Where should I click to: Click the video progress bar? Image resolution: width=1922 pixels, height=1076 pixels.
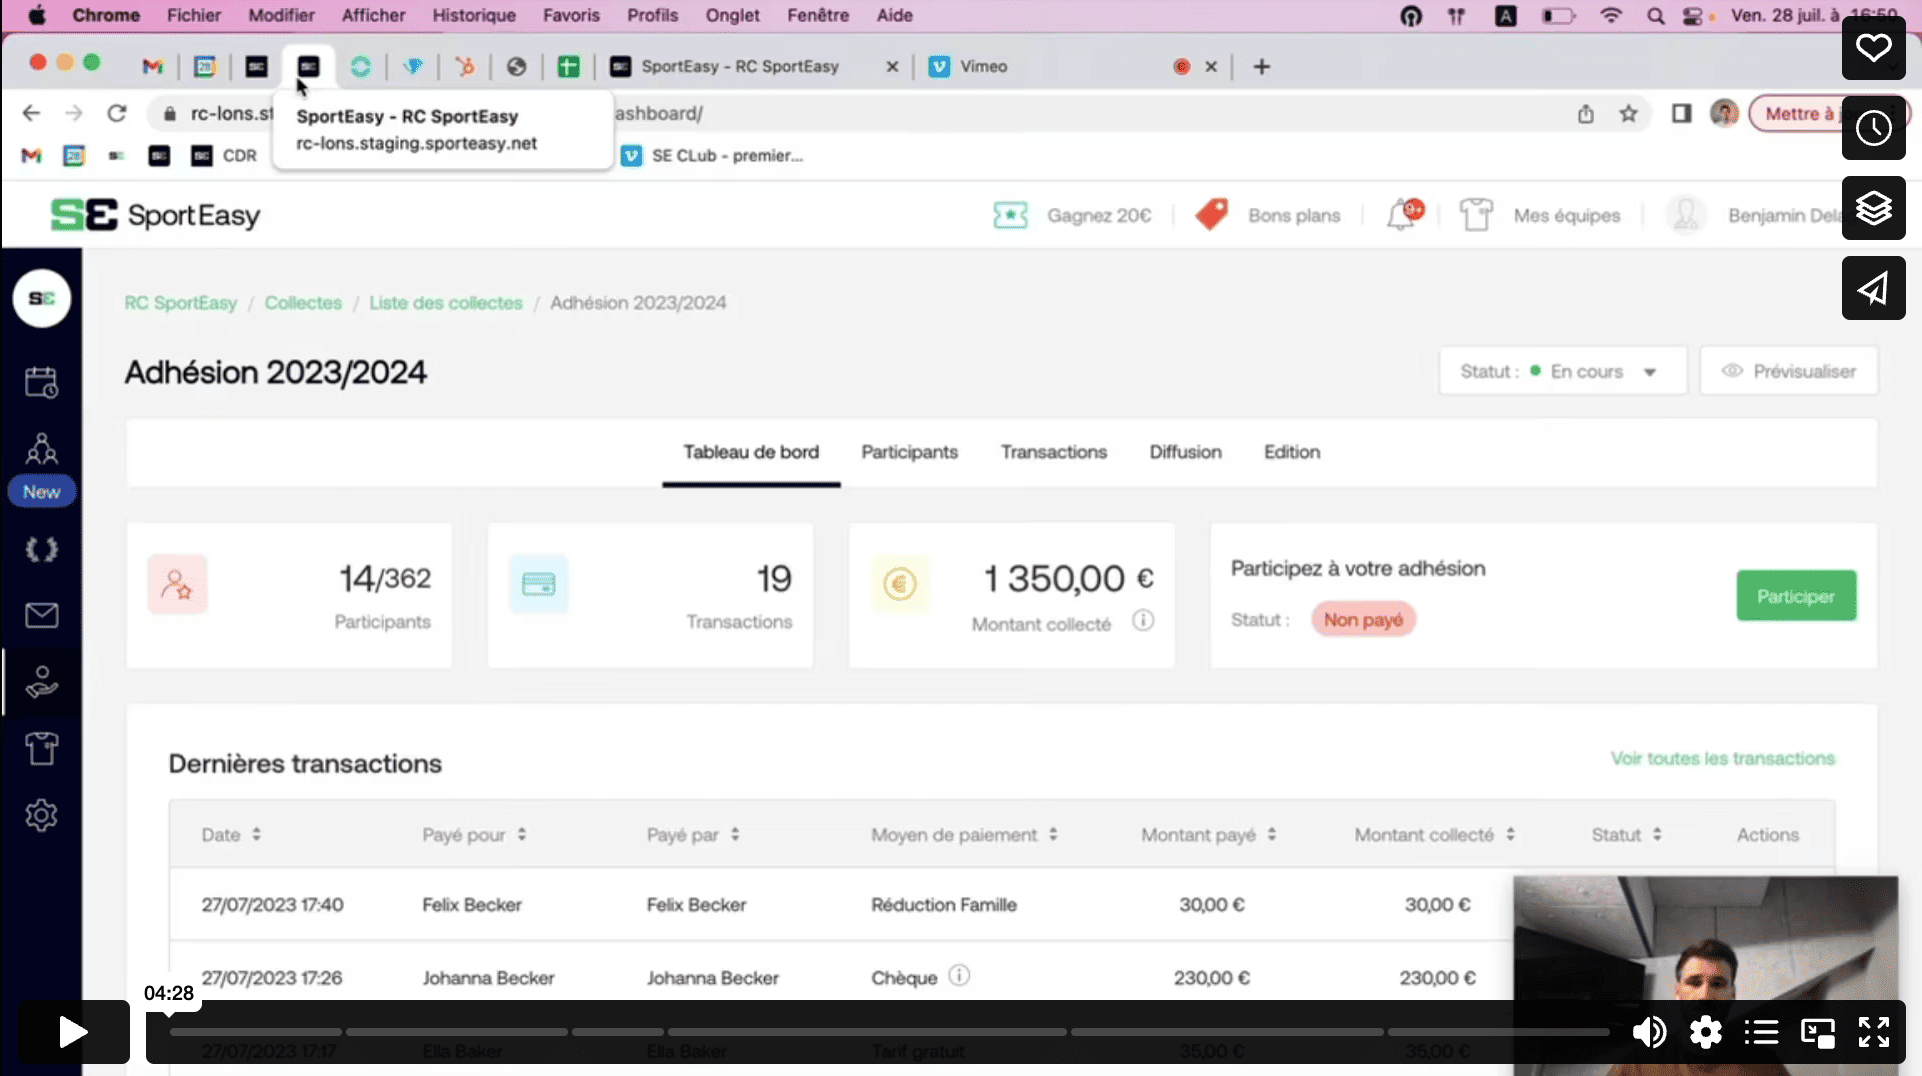point(888,1031)
